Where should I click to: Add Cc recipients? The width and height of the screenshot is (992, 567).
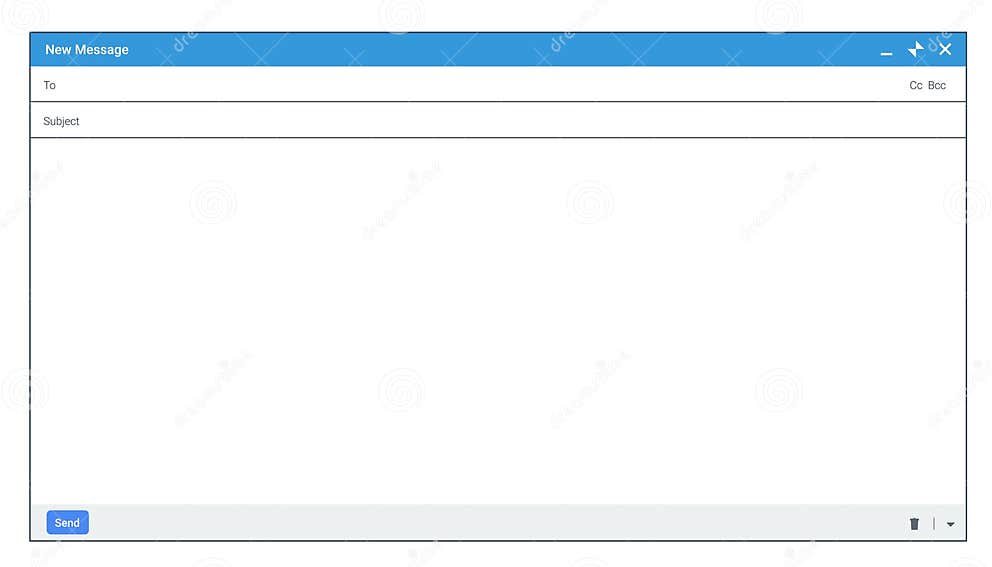point(915,85)
